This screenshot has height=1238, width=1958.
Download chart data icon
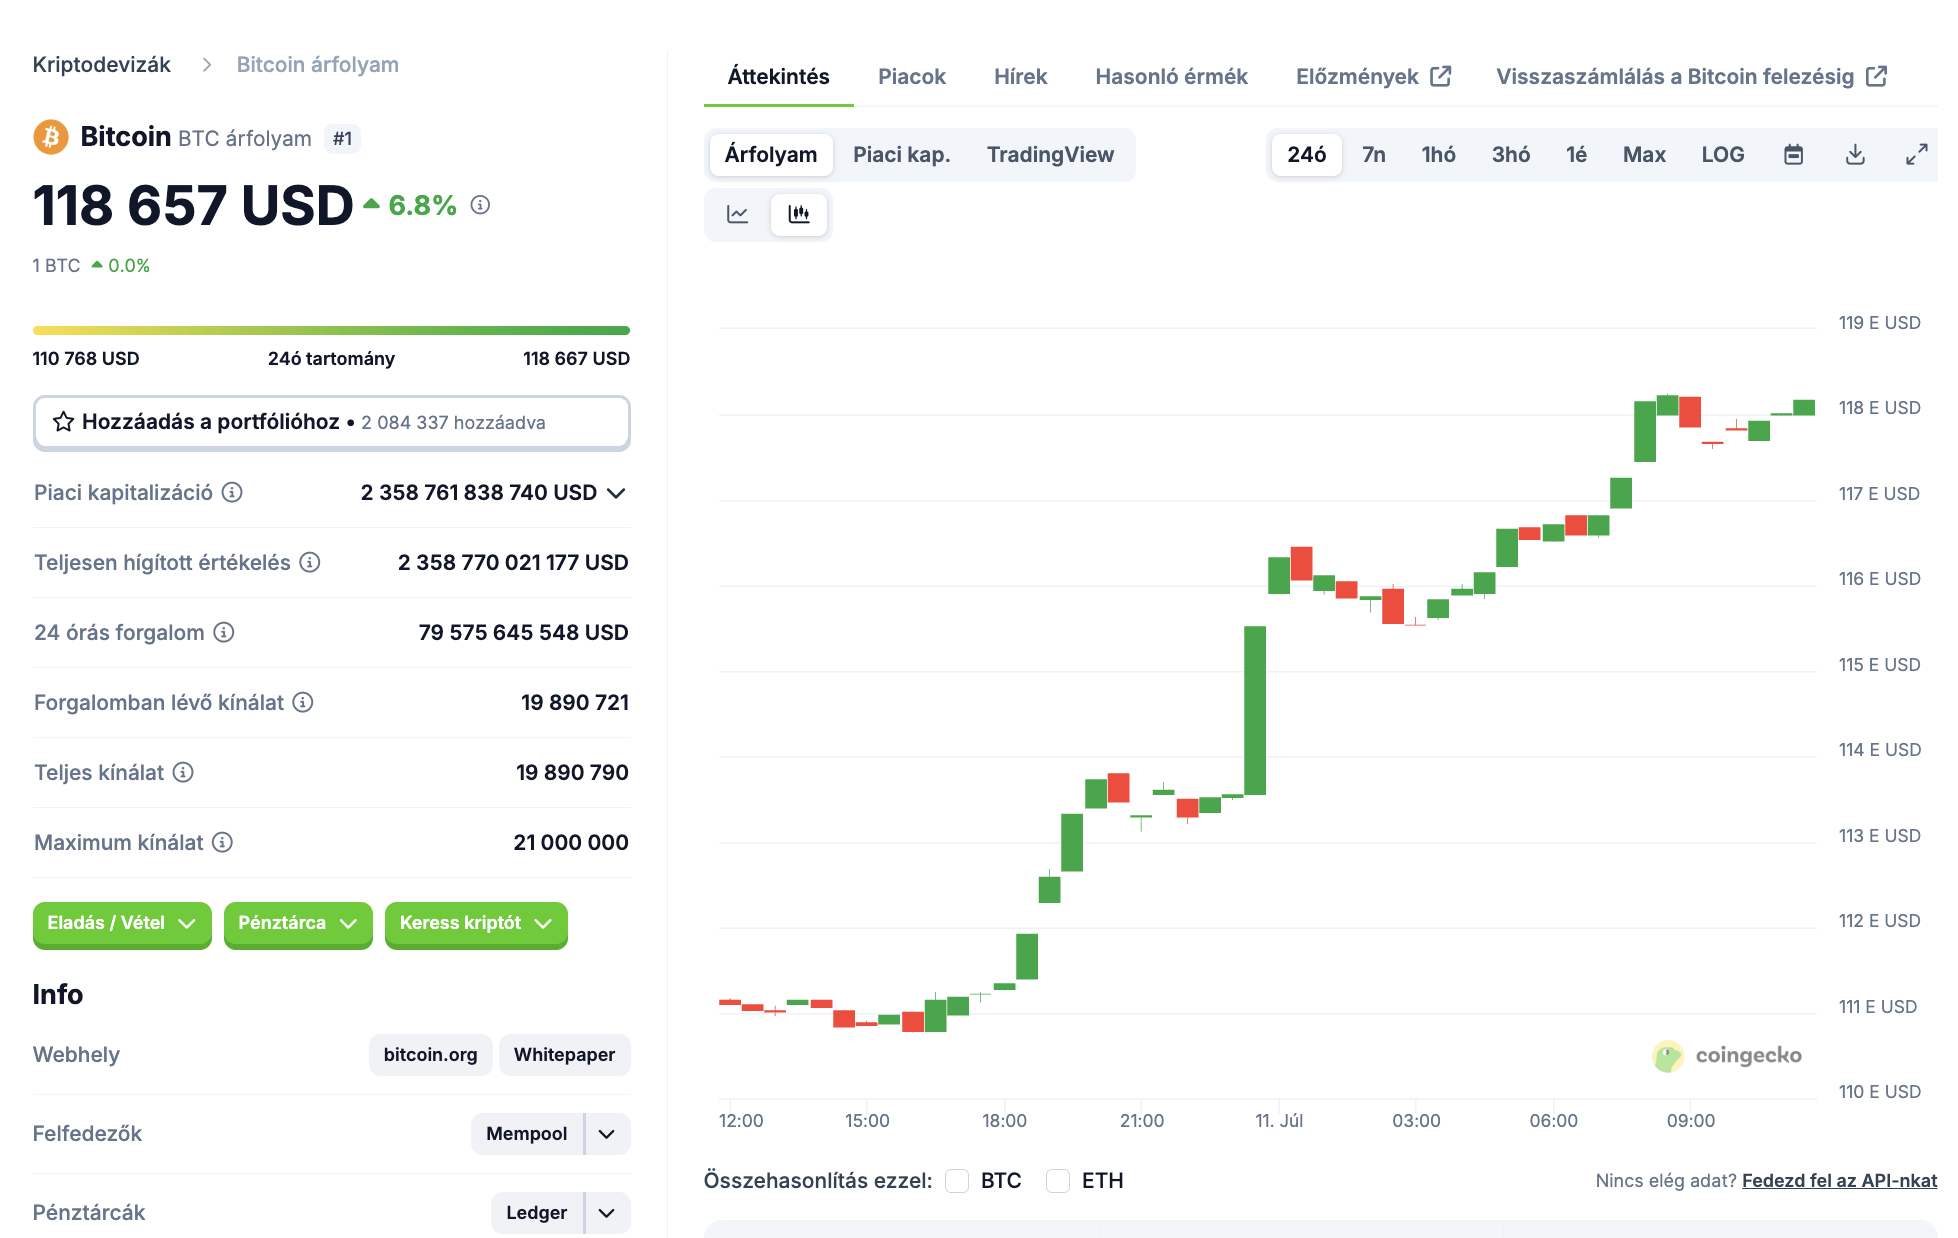[x=1855, y=155]
